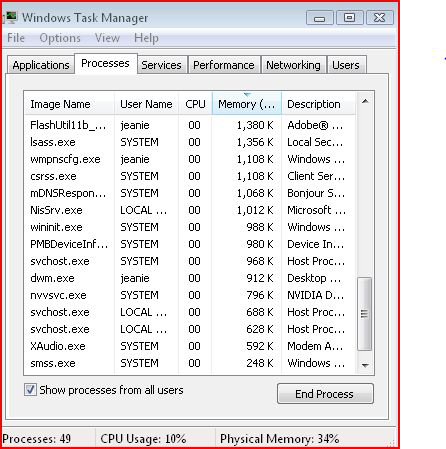The height and width of the screenshot is (449, 446).
Task: Select the dwm.exe process
Action: tap(190, 278)
